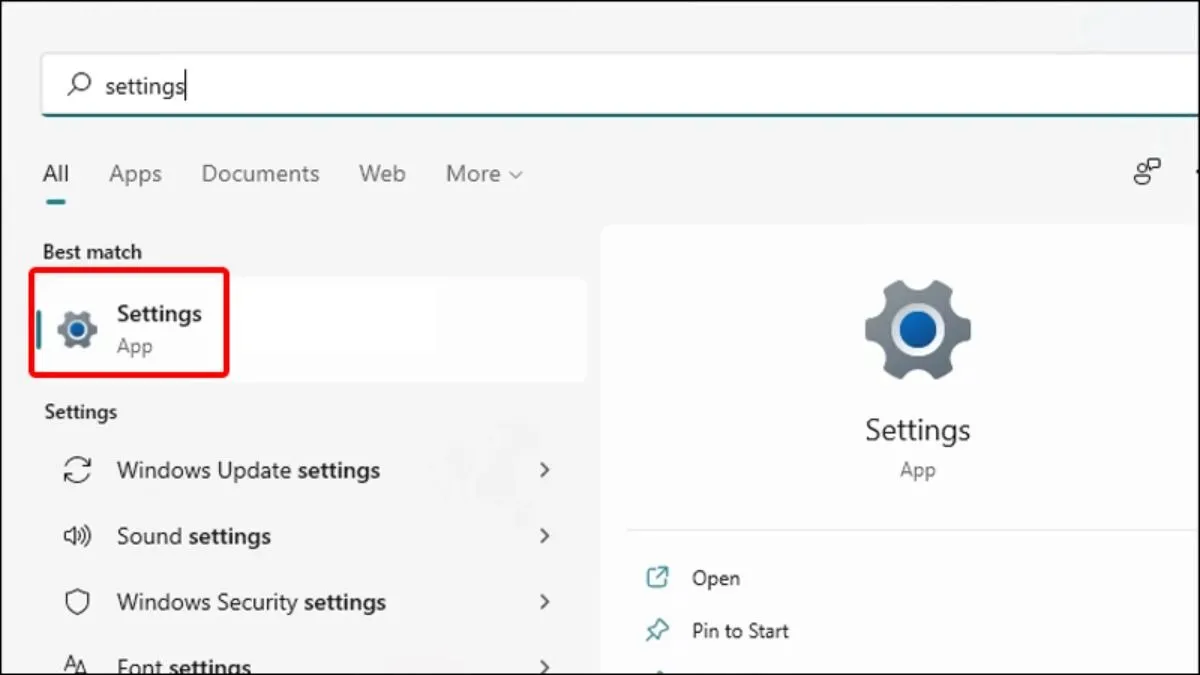Click the Sound settings speaker icon
Viewport: 1200px width, 675px height.
[x=77, y=536]
